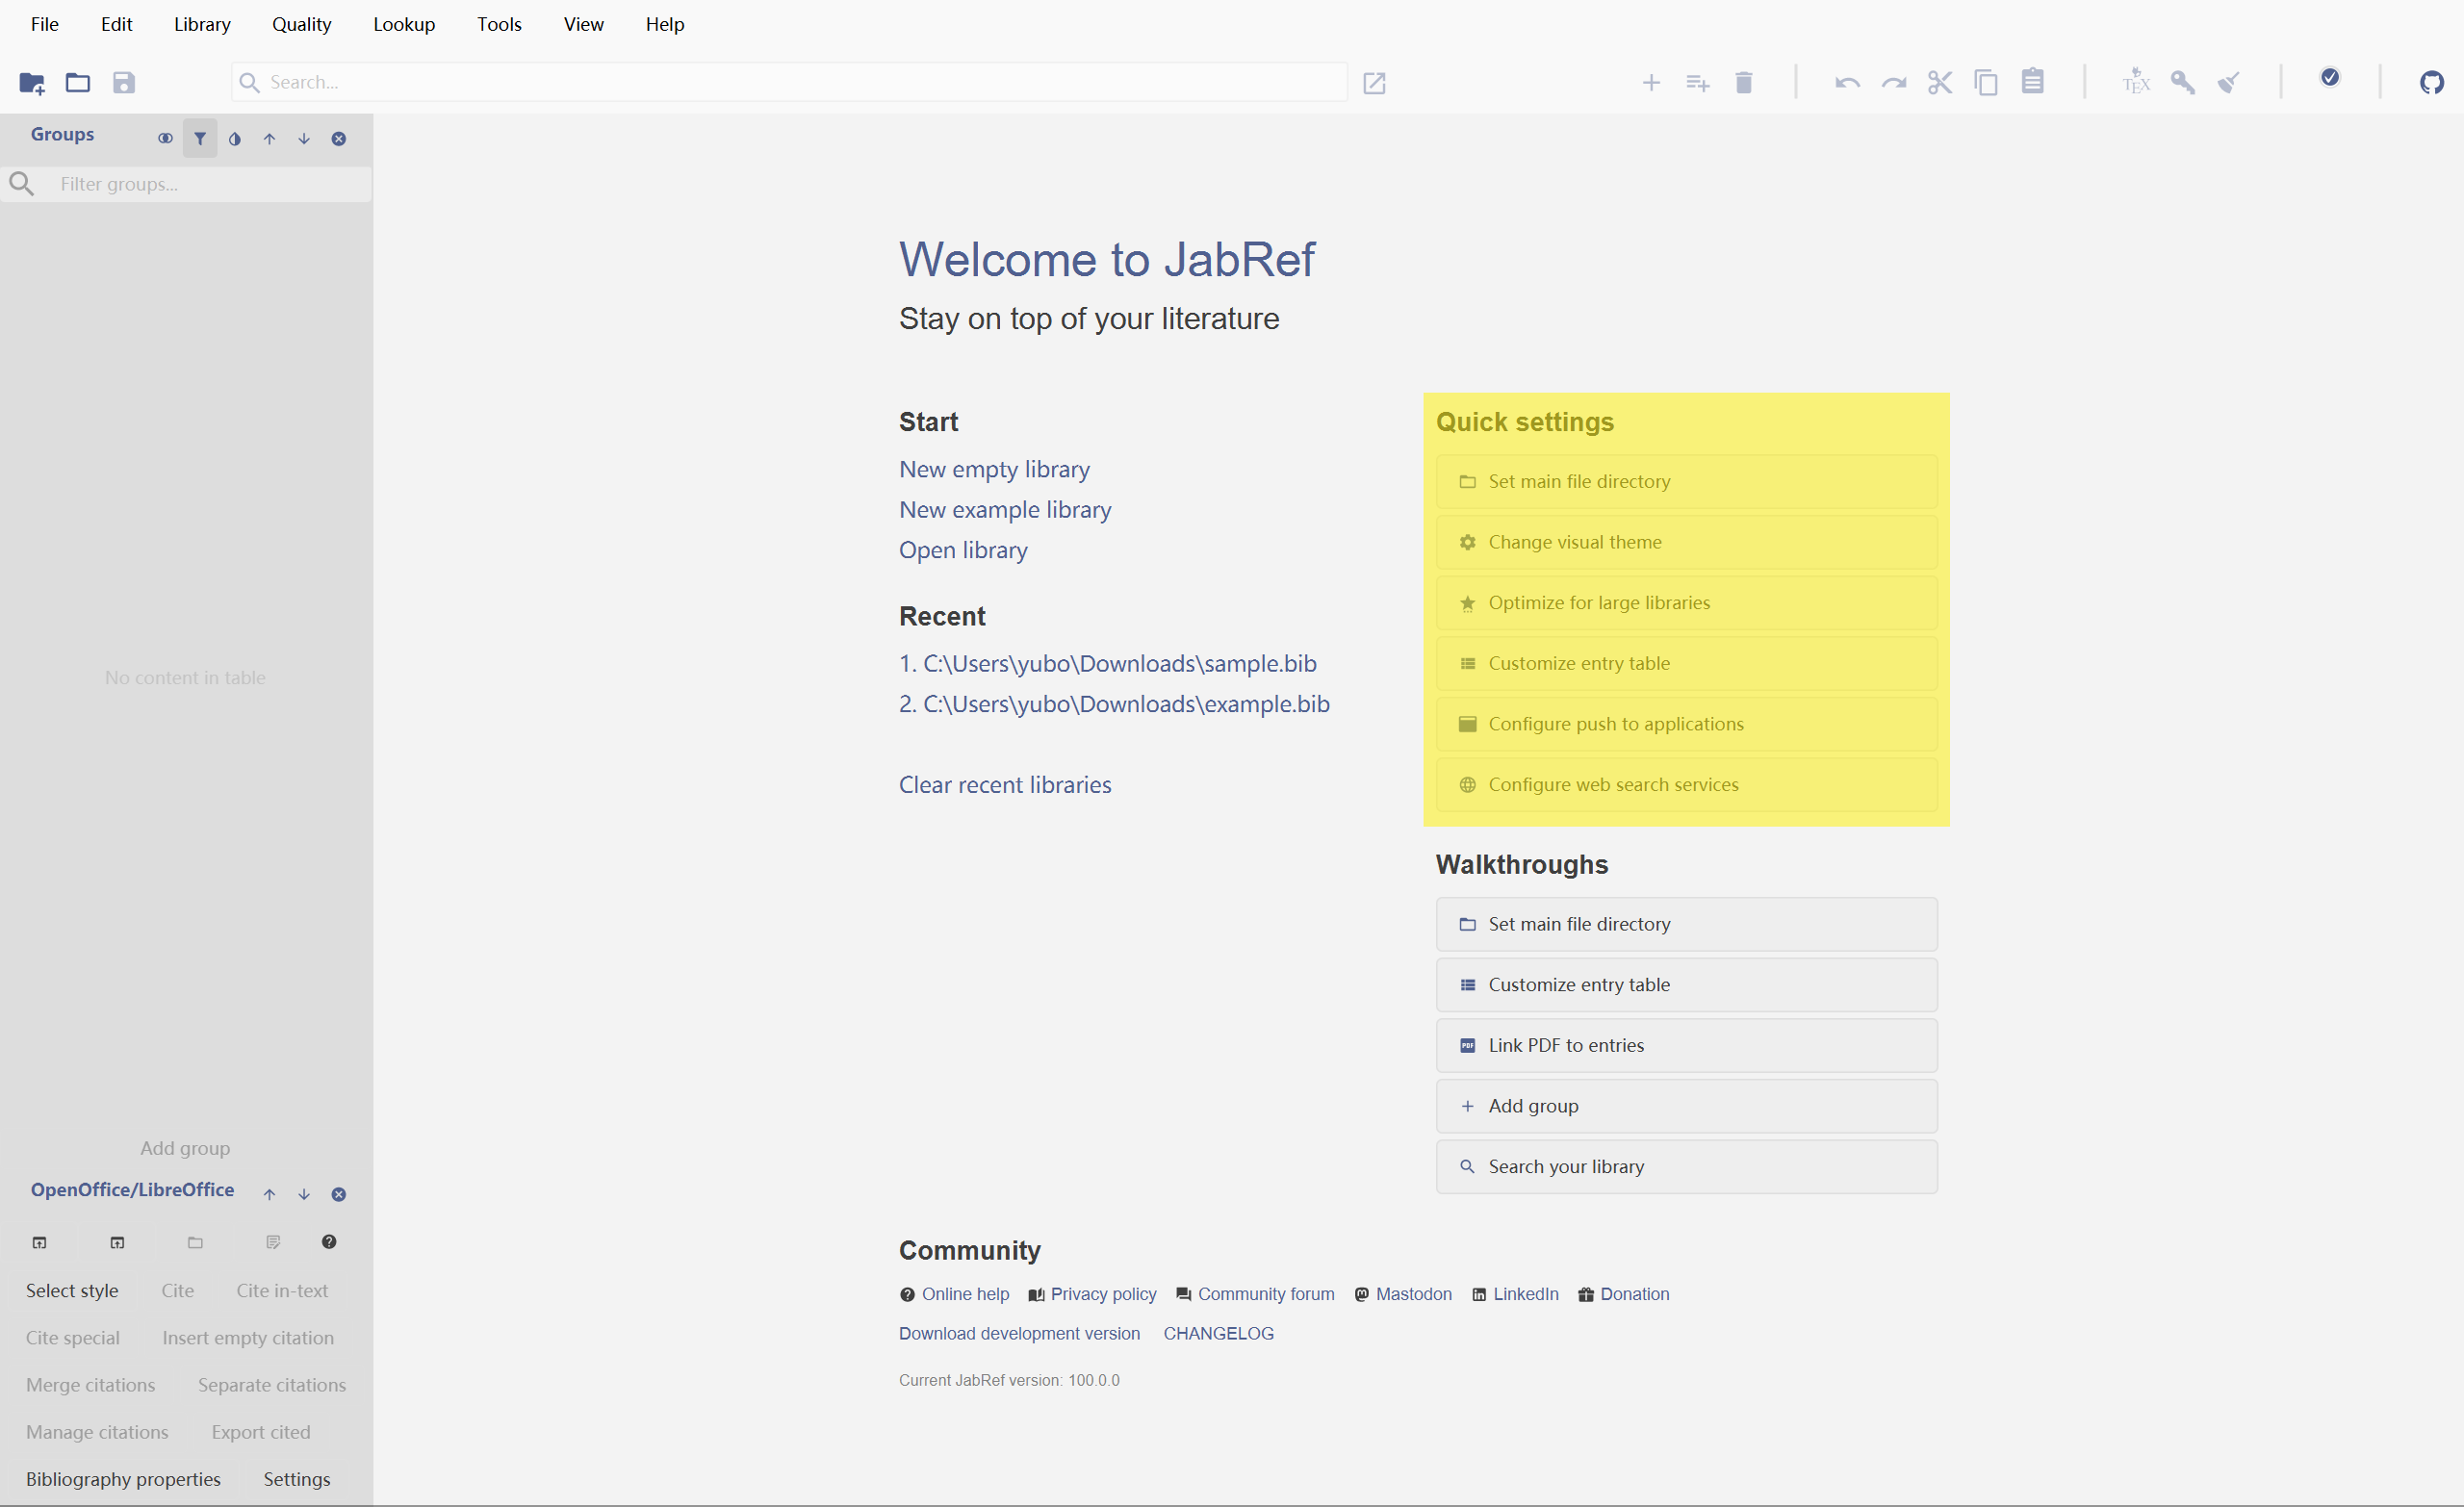This screenshot has height=1507, width=2464.
Task: Click the Filter groups input field
Action: 186,185
